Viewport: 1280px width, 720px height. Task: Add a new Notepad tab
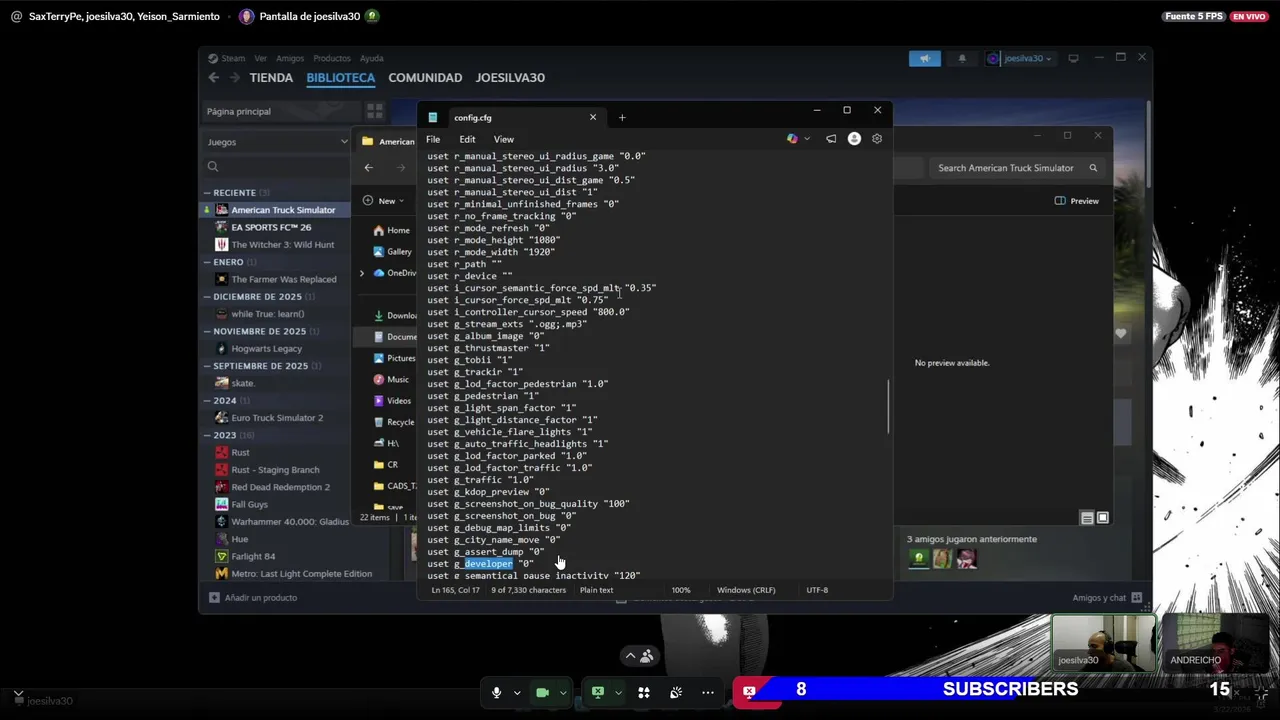pos(622,117)
